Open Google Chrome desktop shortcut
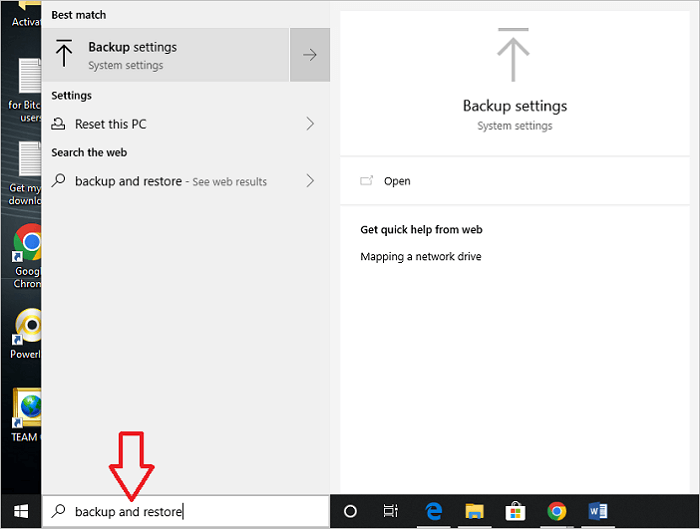 coord(25,247)
